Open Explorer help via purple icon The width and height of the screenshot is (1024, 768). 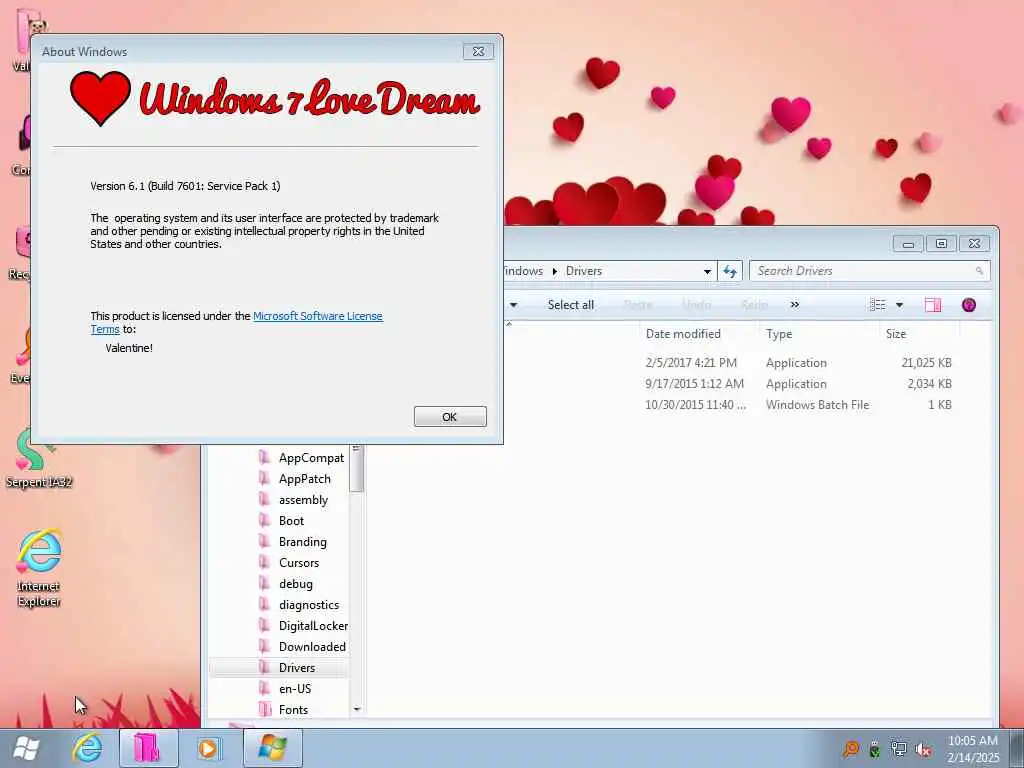coord(969,305)
